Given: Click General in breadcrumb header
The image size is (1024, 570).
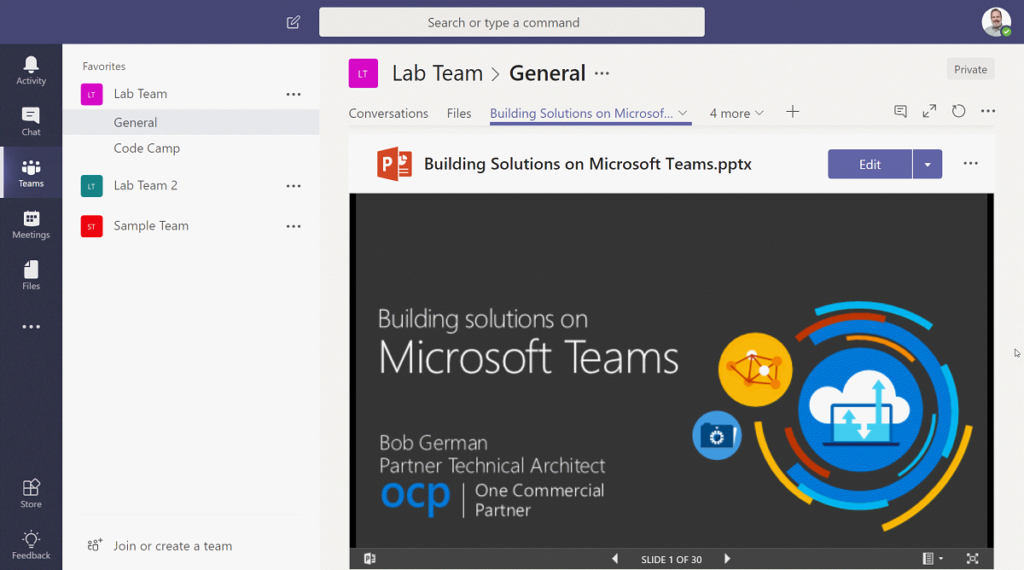Looking at the screenshot, I should tap(547, 73).
